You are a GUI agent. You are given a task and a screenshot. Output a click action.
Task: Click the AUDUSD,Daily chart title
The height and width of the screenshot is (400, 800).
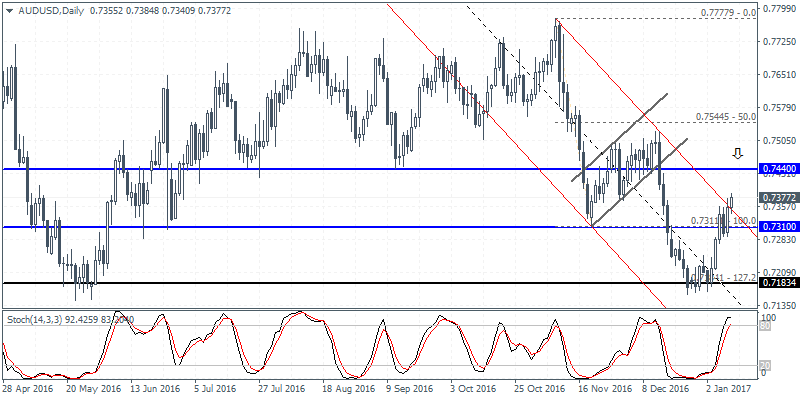[50, 10]
